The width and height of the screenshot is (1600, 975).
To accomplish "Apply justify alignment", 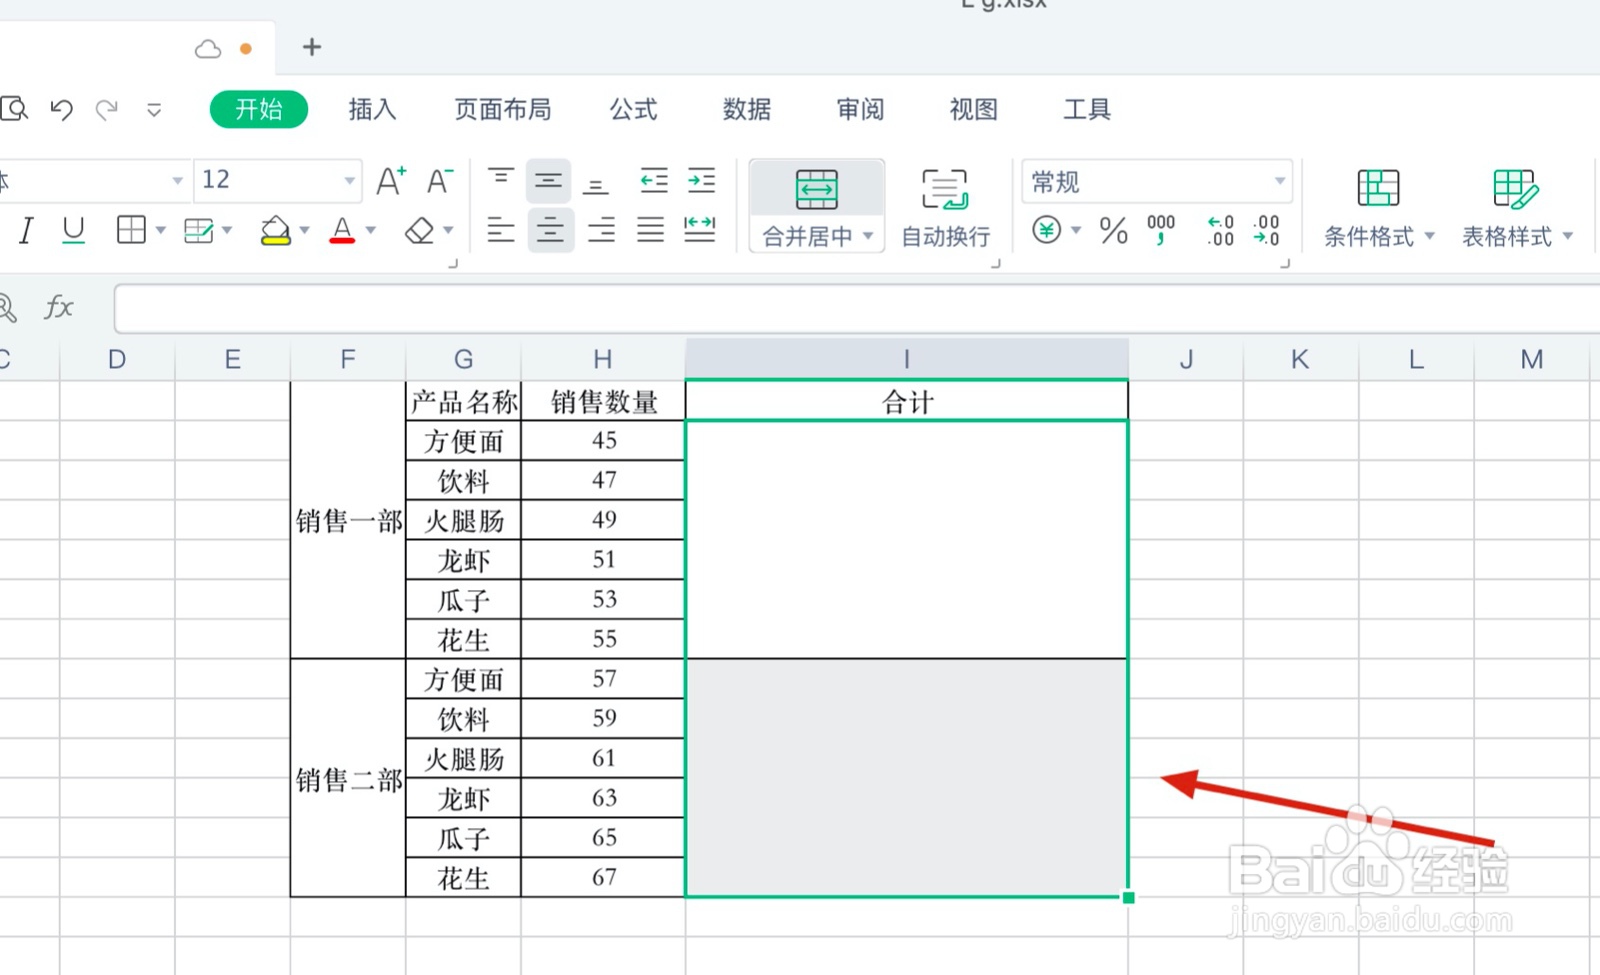I will tap(651, 231).
